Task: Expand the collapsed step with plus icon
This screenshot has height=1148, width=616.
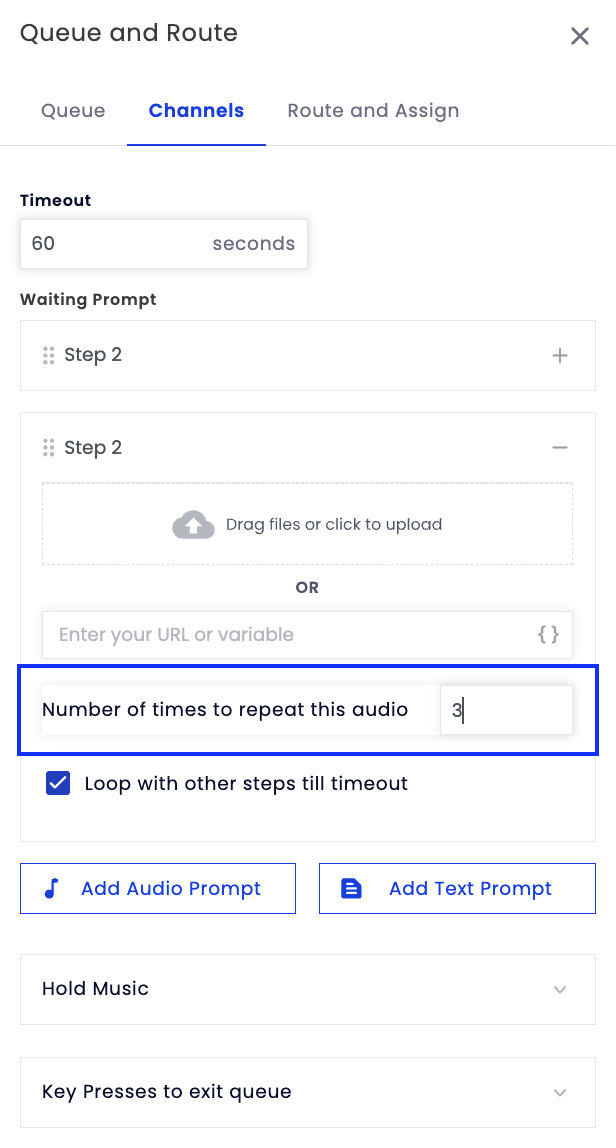Action: [560, 355]
